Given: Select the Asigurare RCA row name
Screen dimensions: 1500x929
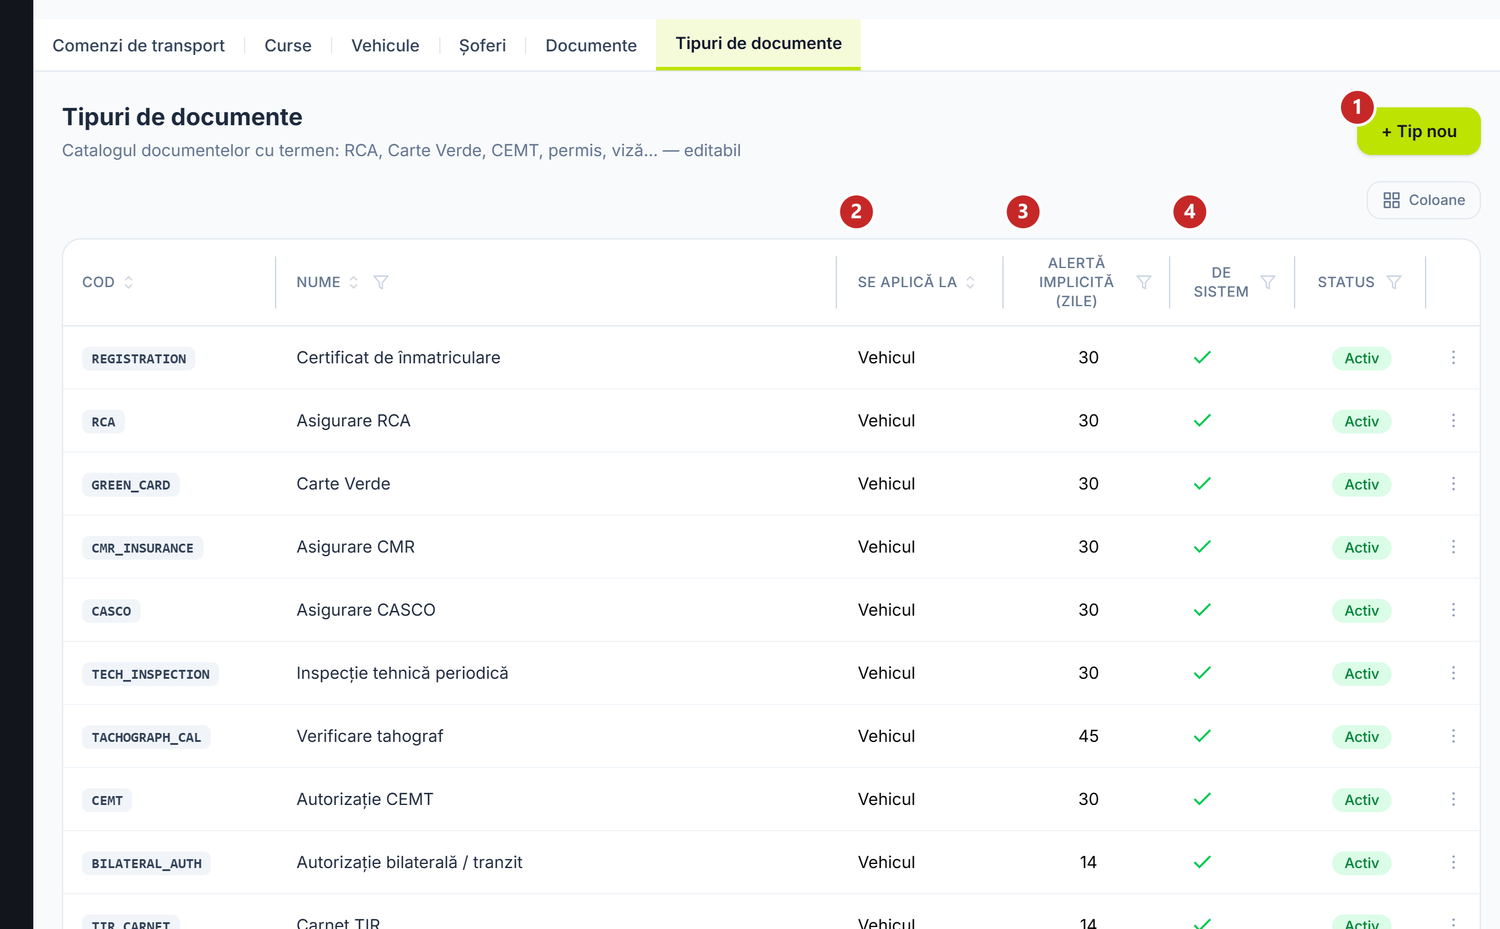Looking at the screenshot, I should pyautogui.click(x=353, y=421).
